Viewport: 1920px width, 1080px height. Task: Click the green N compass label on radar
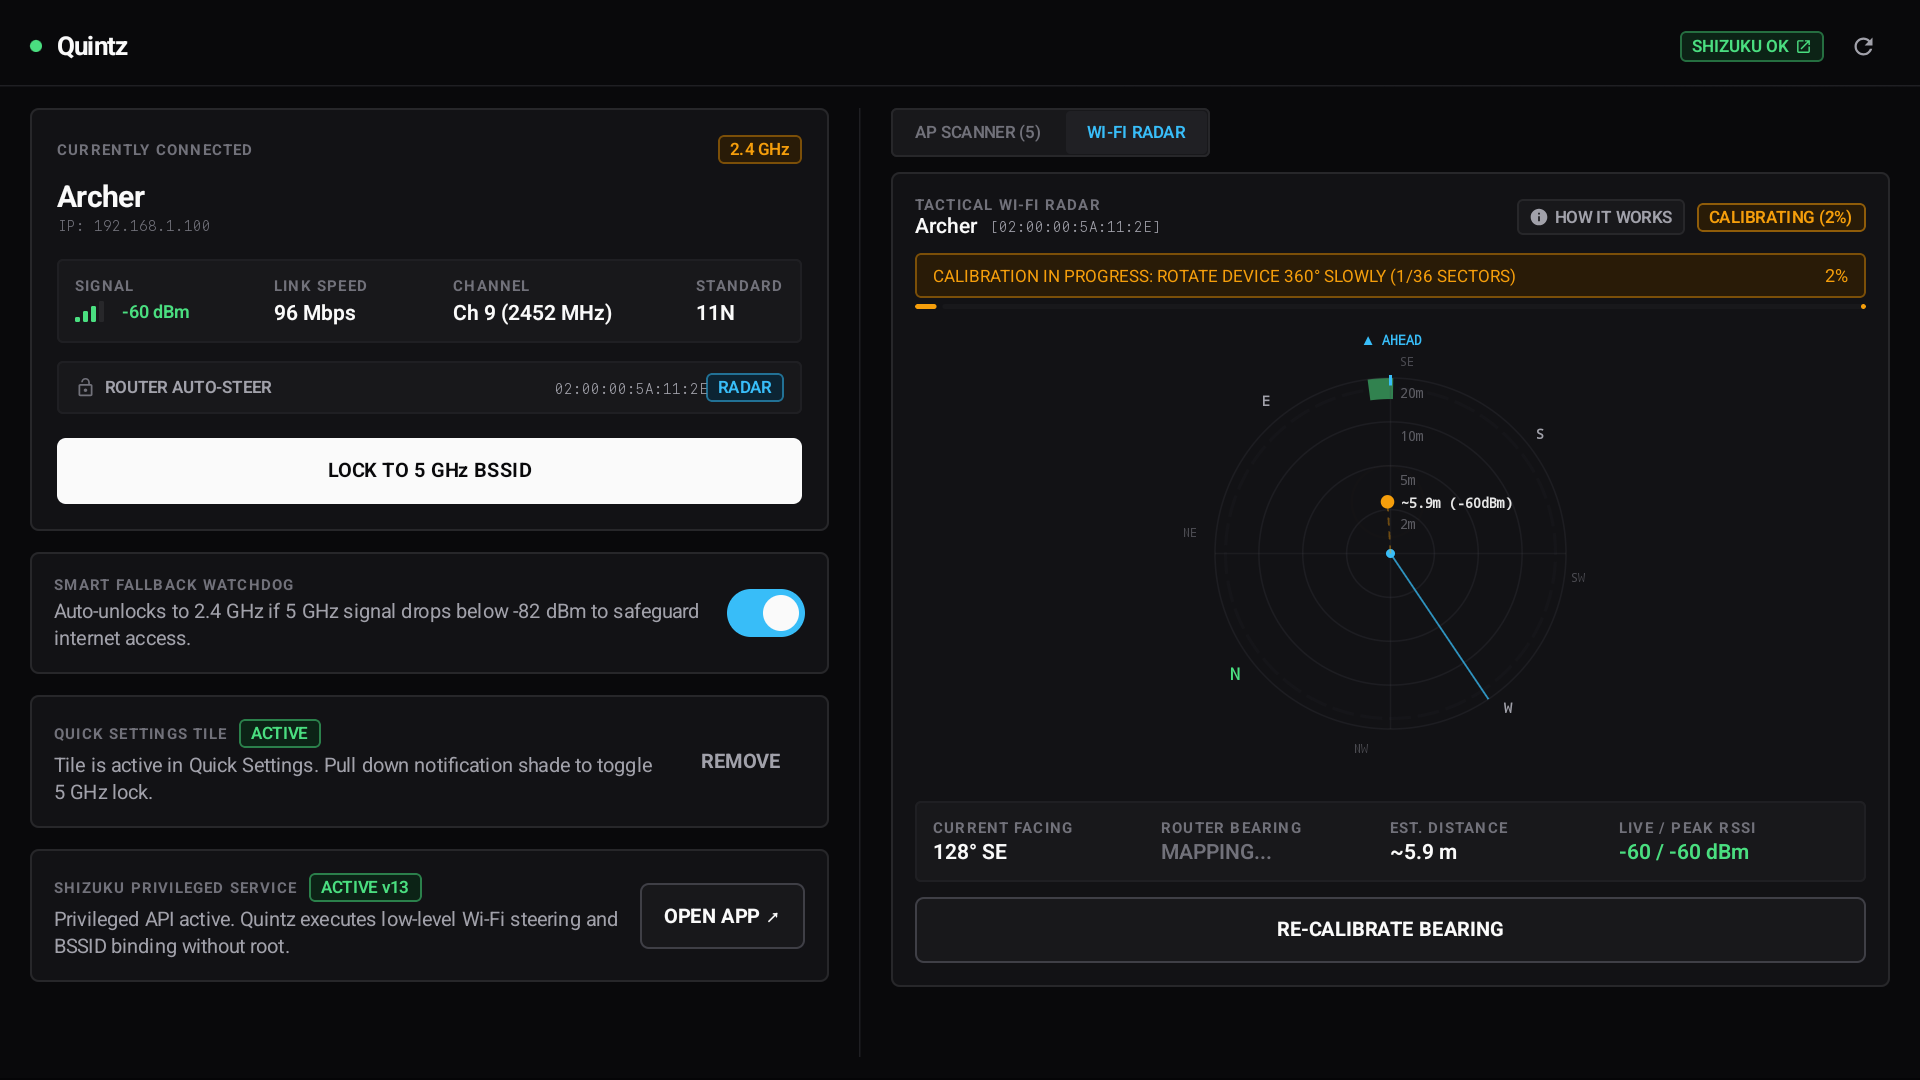coord(1235,674)
